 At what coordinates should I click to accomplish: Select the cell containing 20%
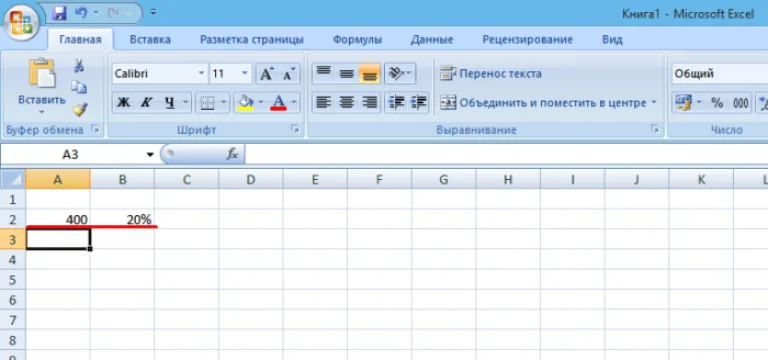[122, 219]
